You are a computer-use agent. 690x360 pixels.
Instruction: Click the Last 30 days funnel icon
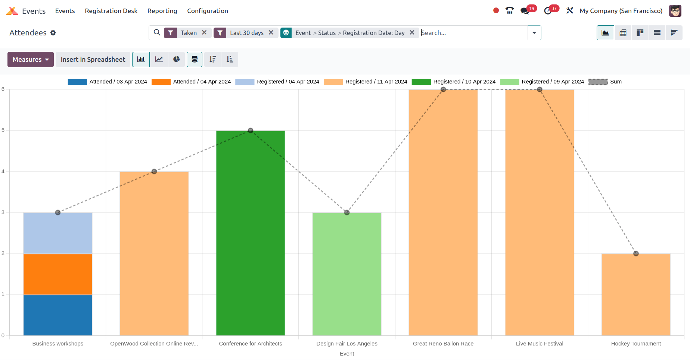coord(220,33)
